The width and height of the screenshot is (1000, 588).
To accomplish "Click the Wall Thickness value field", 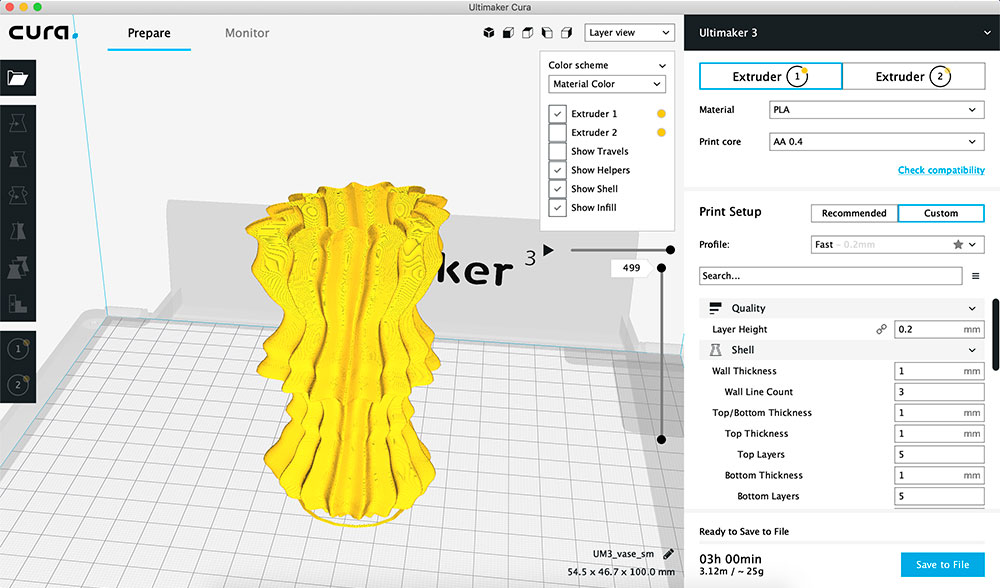I will [939, 371].
